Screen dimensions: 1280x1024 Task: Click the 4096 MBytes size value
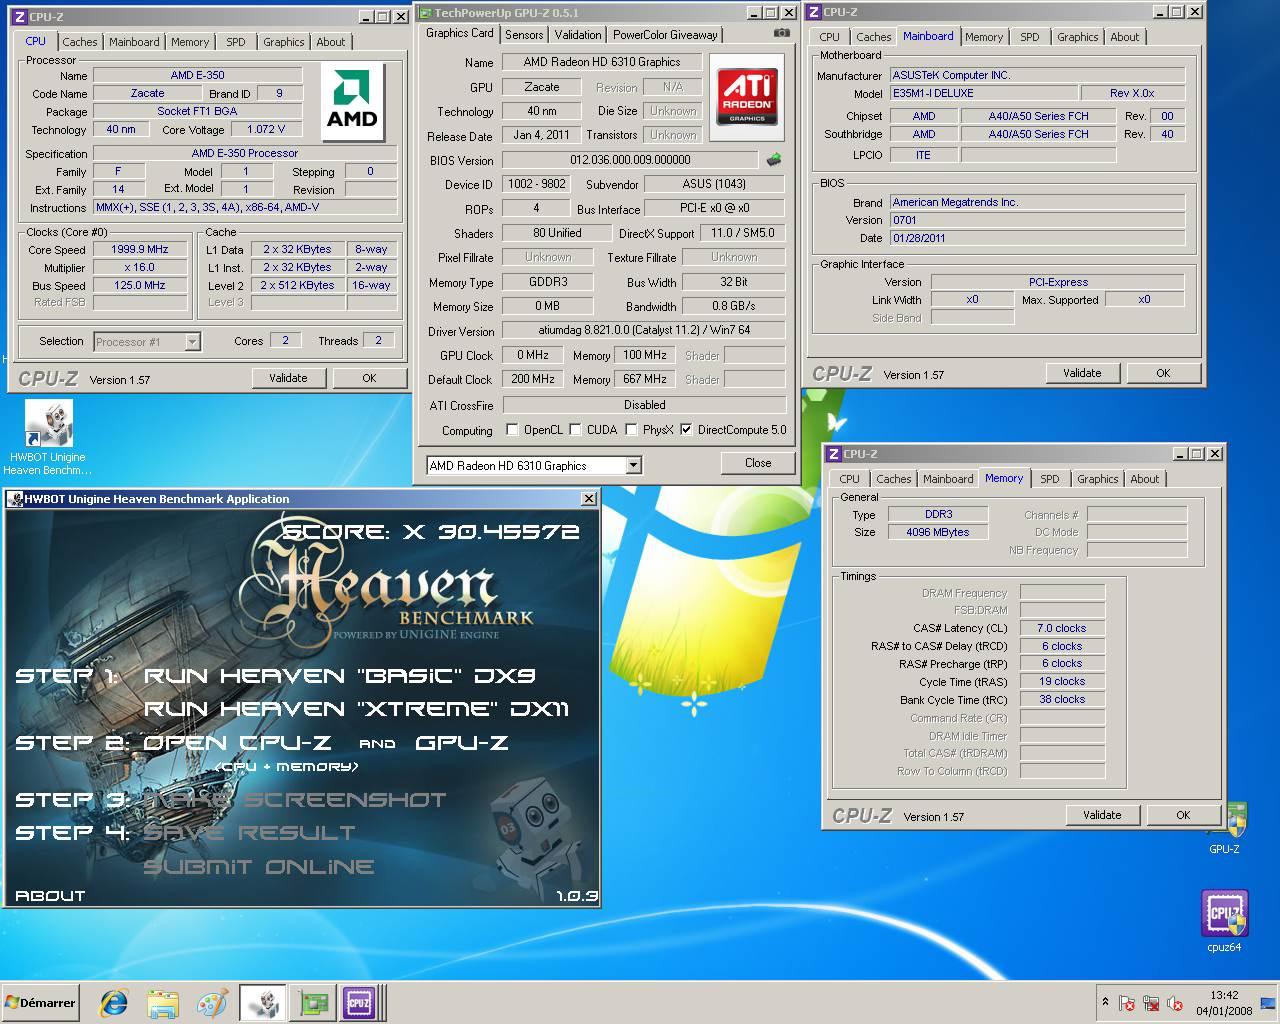[938, 532]
